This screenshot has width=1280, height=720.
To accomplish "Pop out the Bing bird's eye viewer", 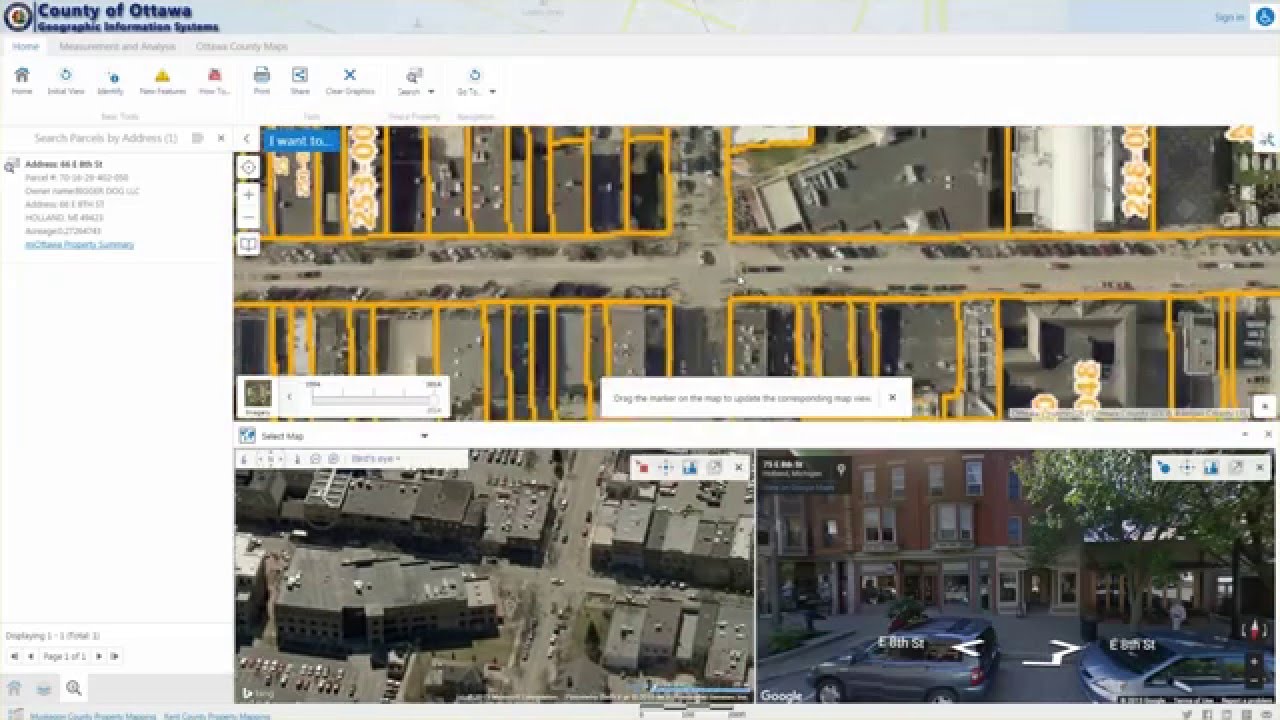I will 715,467.
